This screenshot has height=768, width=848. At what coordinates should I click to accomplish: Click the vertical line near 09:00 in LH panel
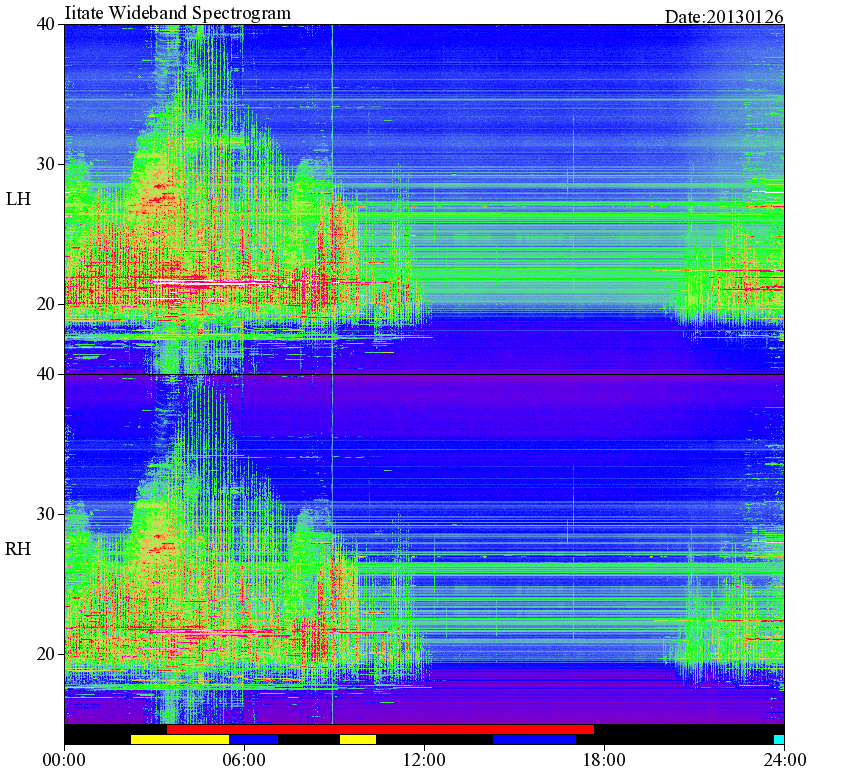pyautogui.click(x=332, y=162)
